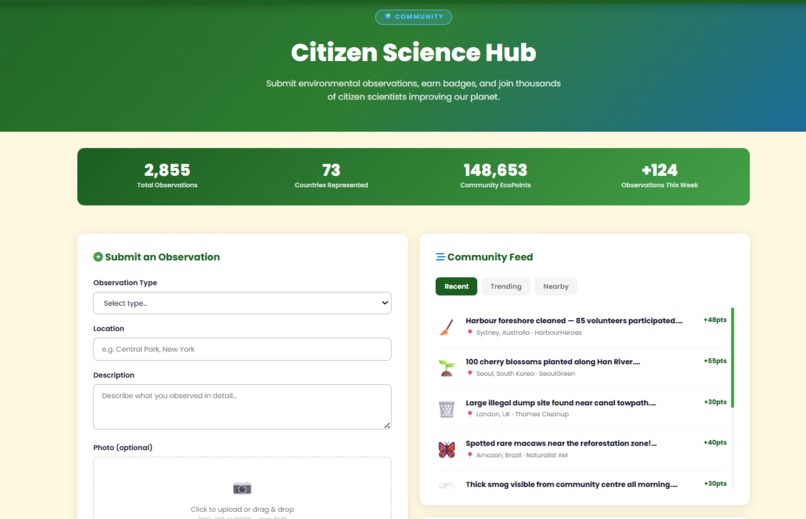
Task: Click the Community Feed heading
Action: pos(490,257)
